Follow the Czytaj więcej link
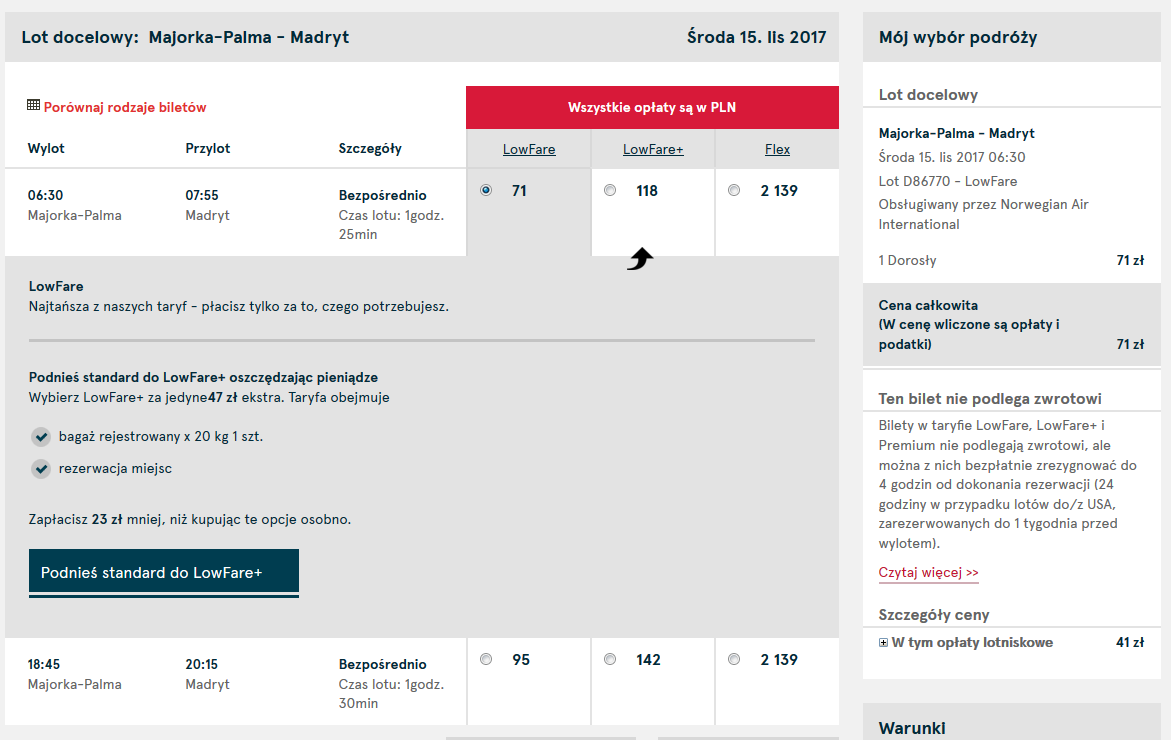Screen dimensions: 1171x740 click(x=928, y=573)
